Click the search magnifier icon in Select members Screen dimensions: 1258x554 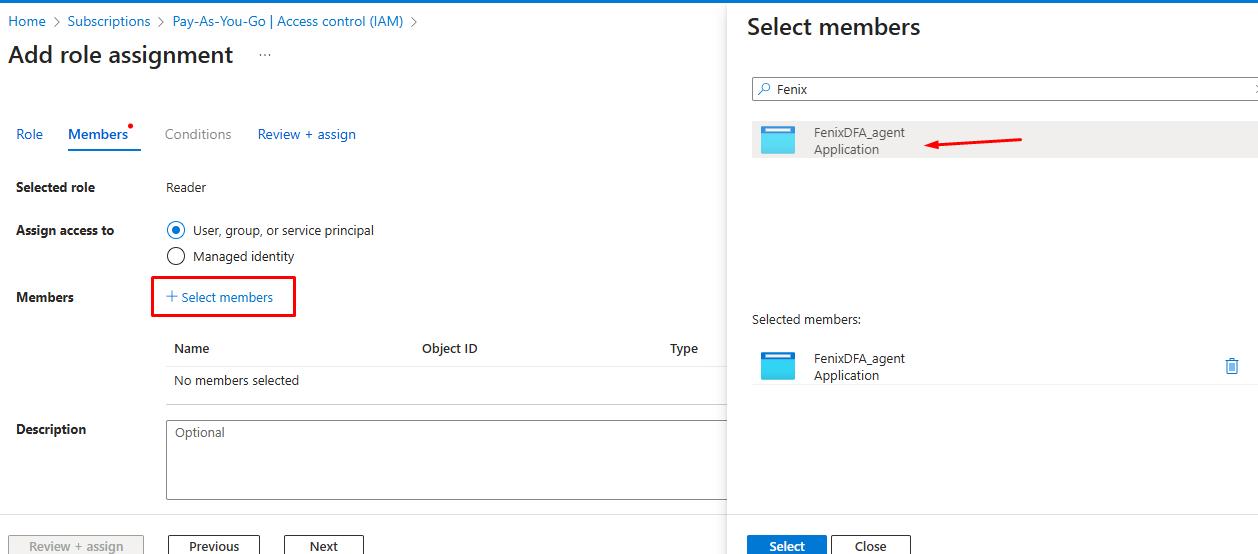pyautogui.click(x=765, y=89)
